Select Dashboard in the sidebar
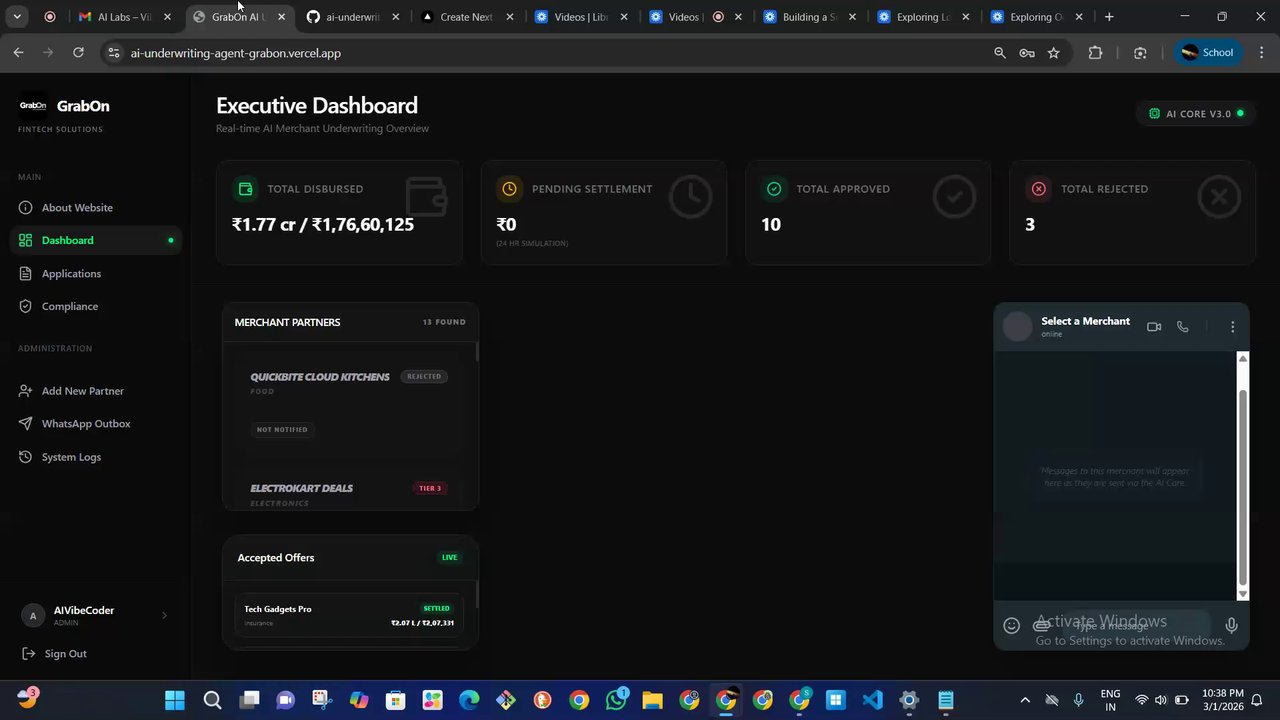 point(97,241)
